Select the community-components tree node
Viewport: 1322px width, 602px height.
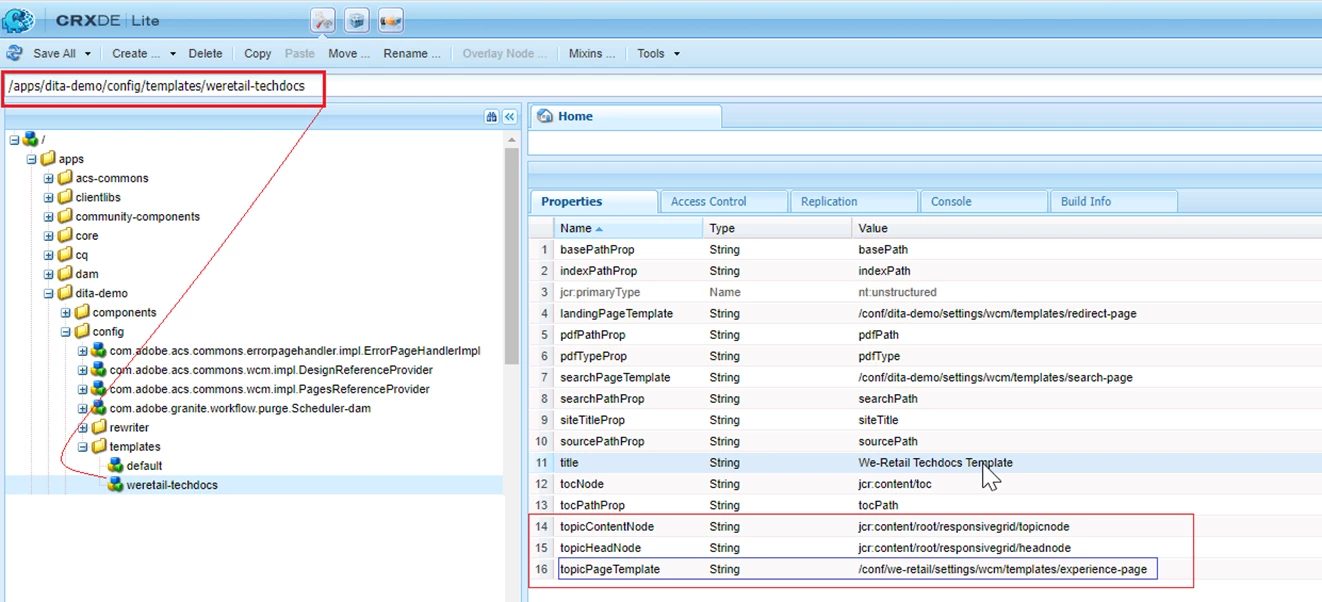138,216
